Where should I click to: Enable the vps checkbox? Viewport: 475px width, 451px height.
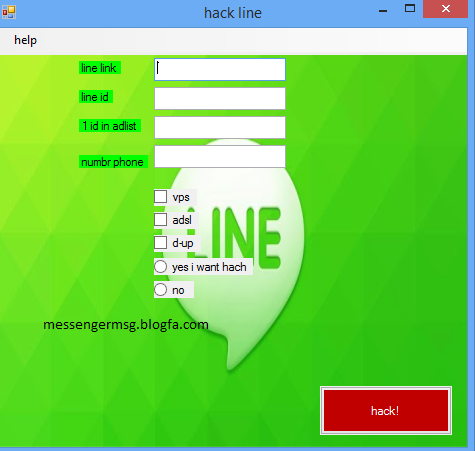pyautogui.click(x=161, y=197)
